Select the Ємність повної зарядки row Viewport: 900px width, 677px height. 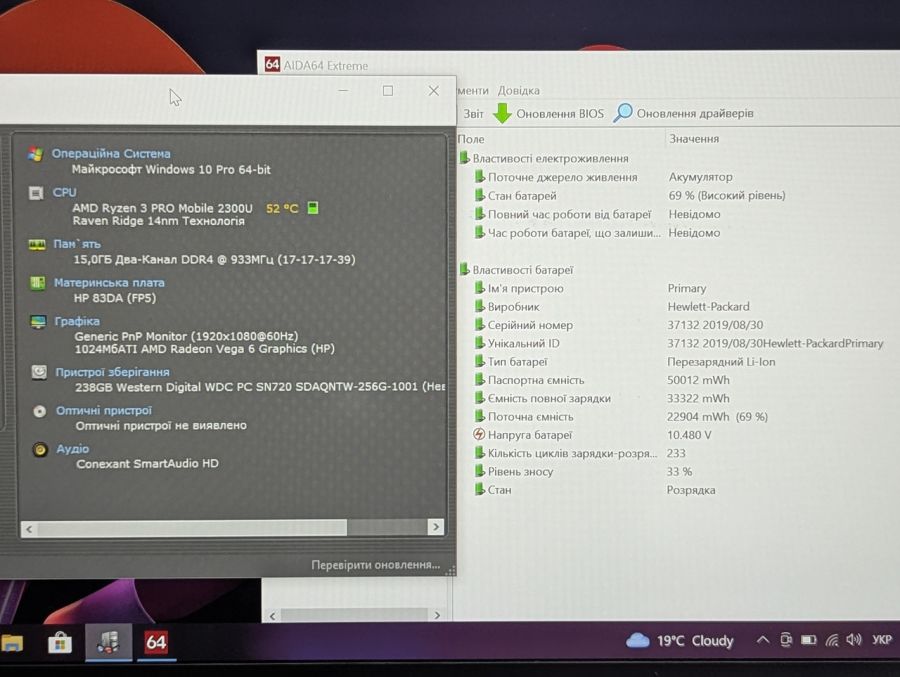click(x=678, y=399)
